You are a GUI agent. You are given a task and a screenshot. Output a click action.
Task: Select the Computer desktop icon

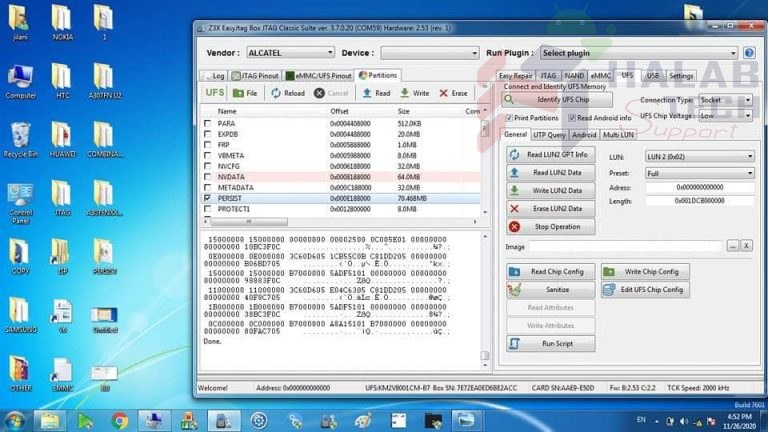click(20, 82)
